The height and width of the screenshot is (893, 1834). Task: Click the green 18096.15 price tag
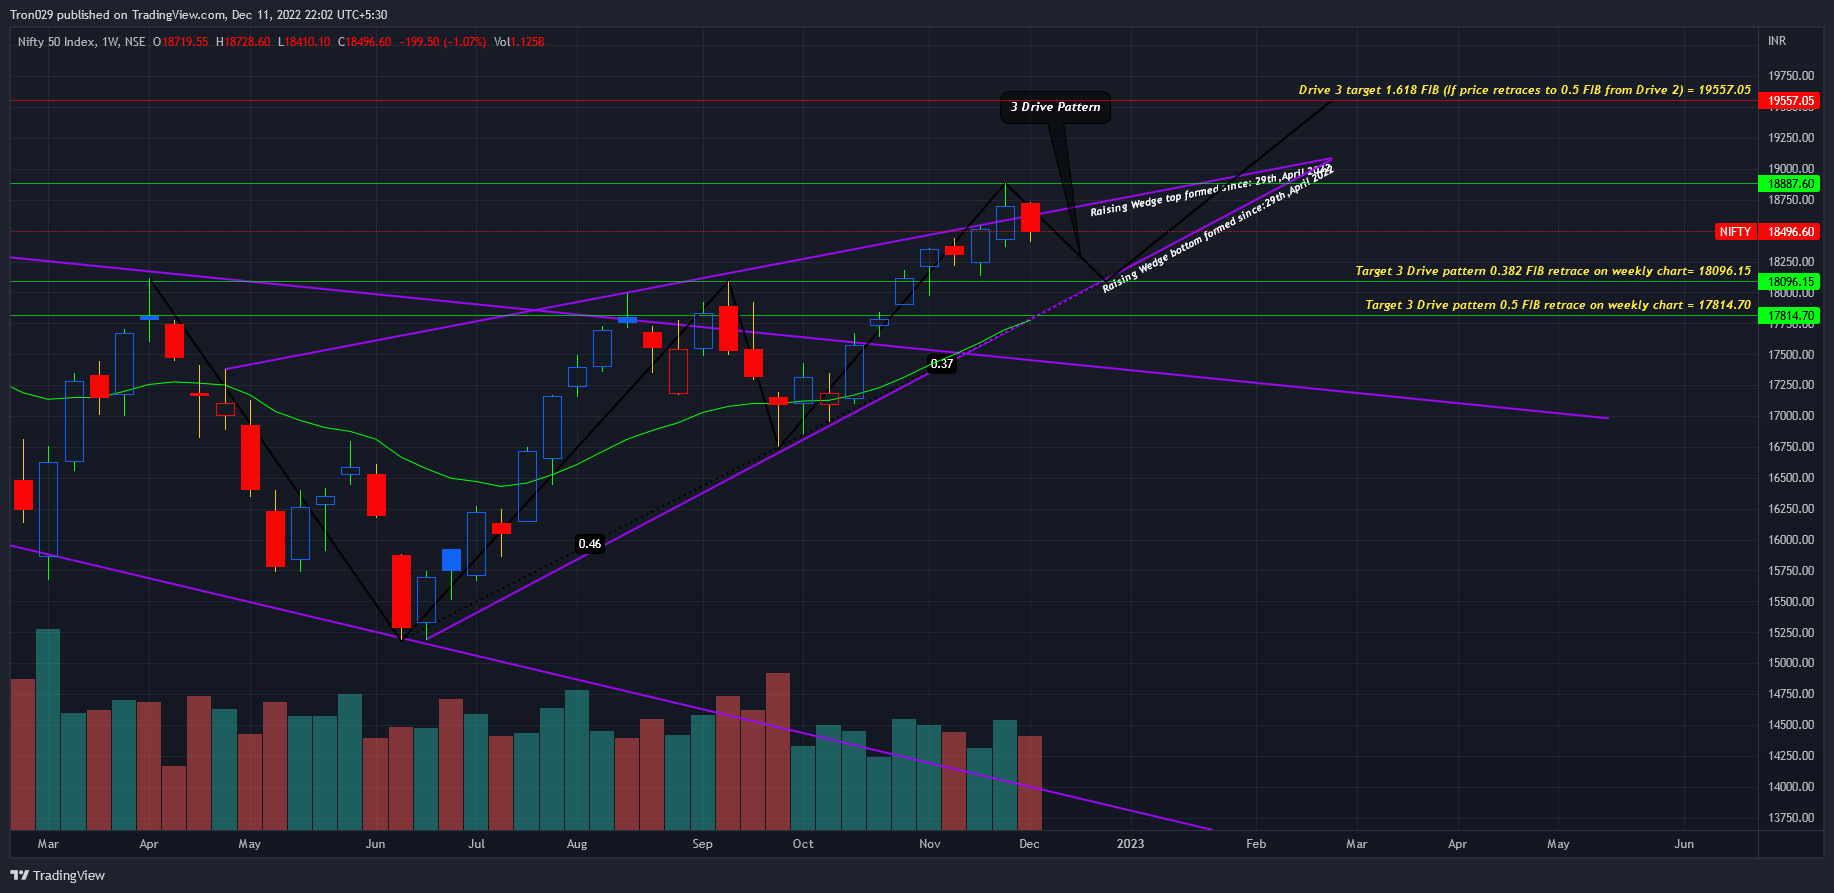[1790, 282]
